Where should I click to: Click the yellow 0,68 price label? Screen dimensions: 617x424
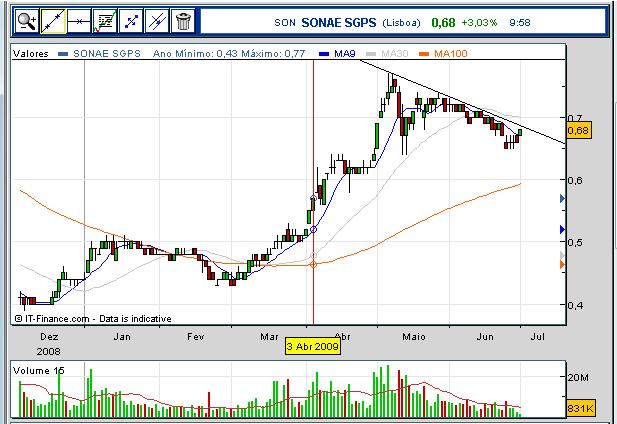[578, 130]
